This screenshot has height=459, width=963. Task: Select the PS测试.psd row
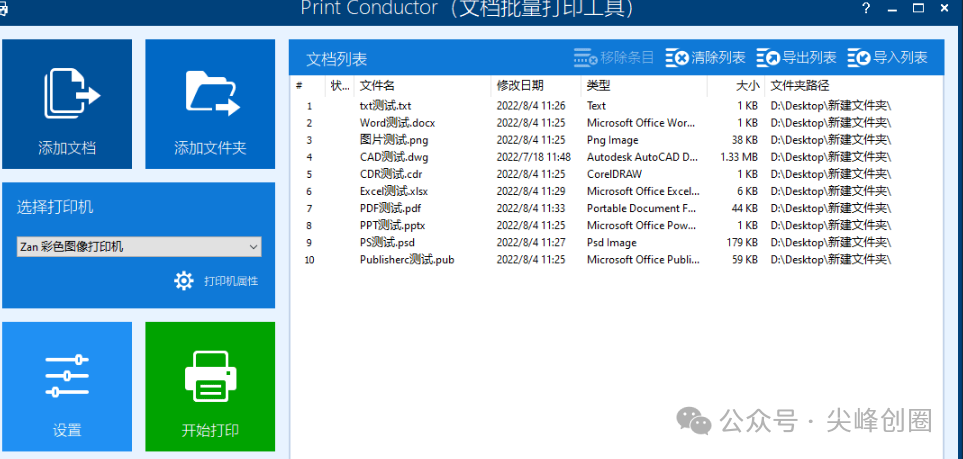point(617,243)
